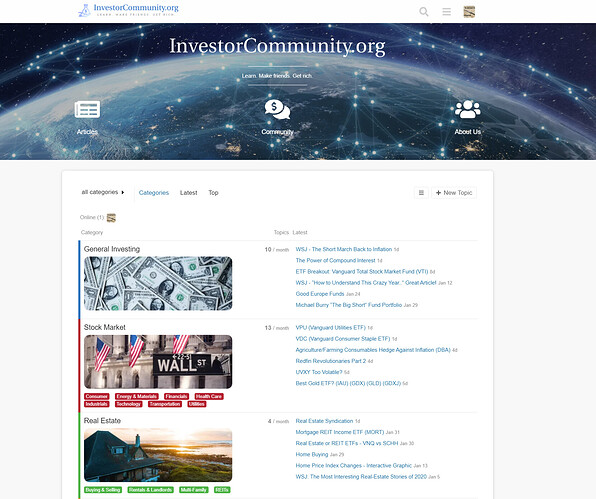Expand the all categories dropdown
This screenshot has width=596, height=499.
click(x=103, y=192)
